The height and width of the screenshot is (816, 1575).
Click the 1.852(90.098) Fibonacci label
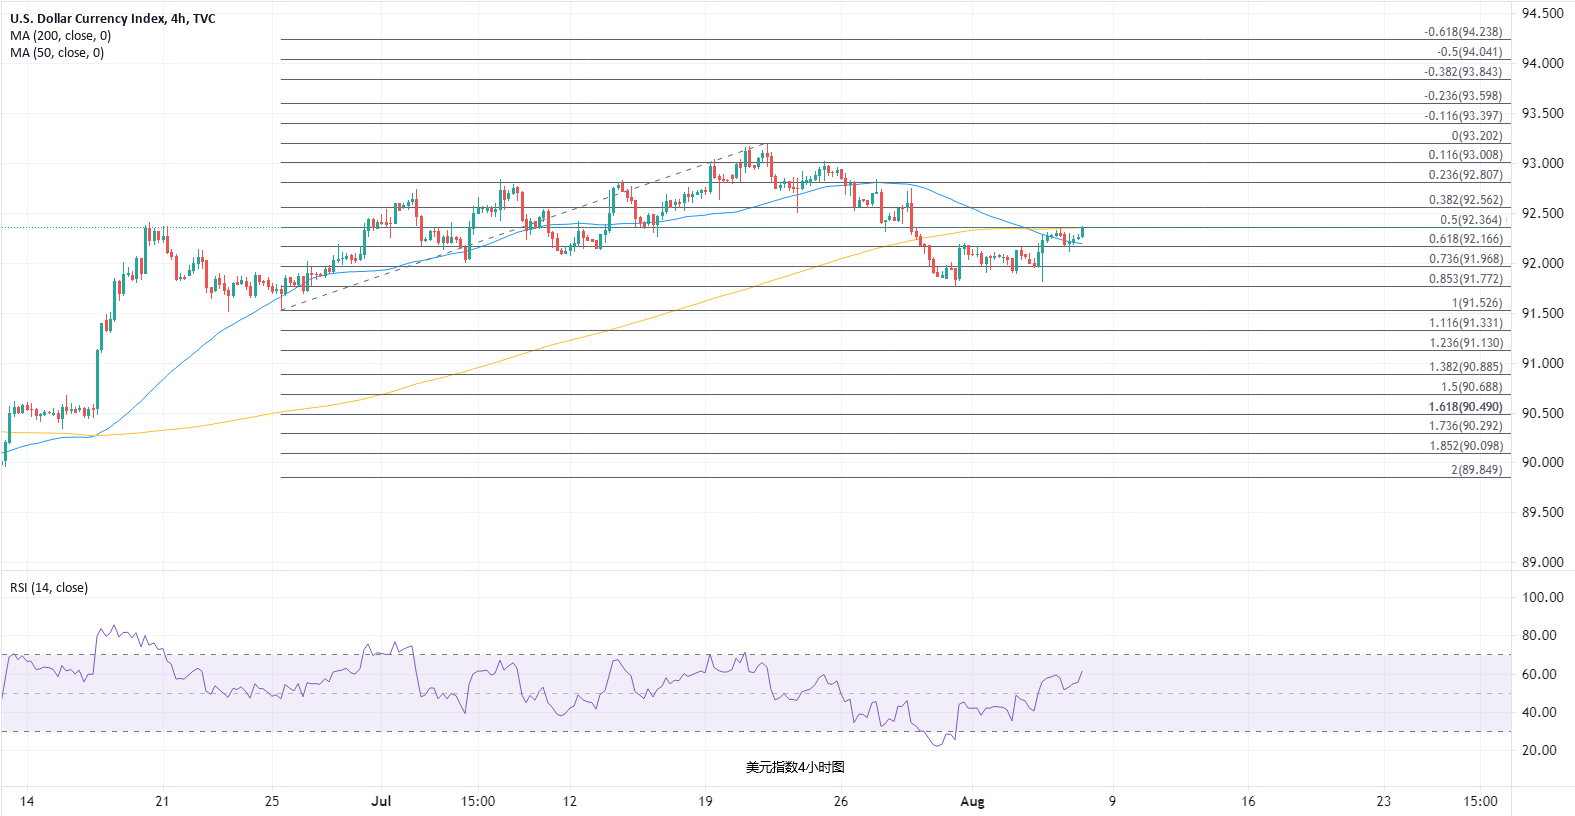tap(1465, 446)
